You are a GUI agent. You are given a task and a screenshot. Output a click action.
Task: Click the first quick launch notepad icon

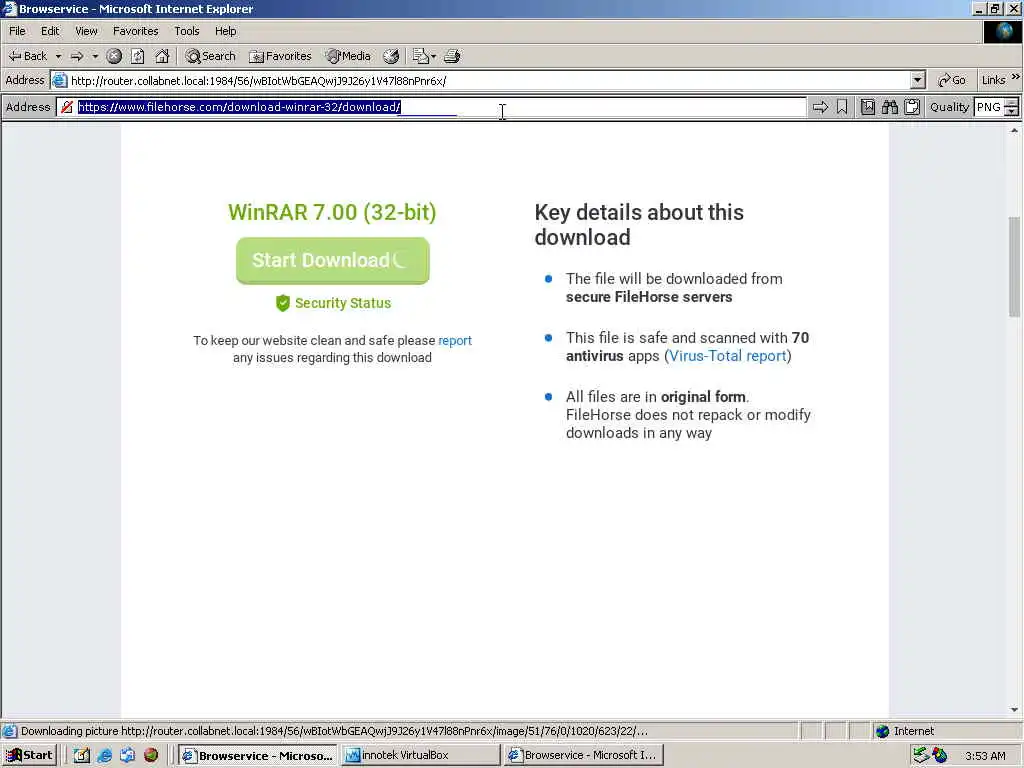(81, 756)
